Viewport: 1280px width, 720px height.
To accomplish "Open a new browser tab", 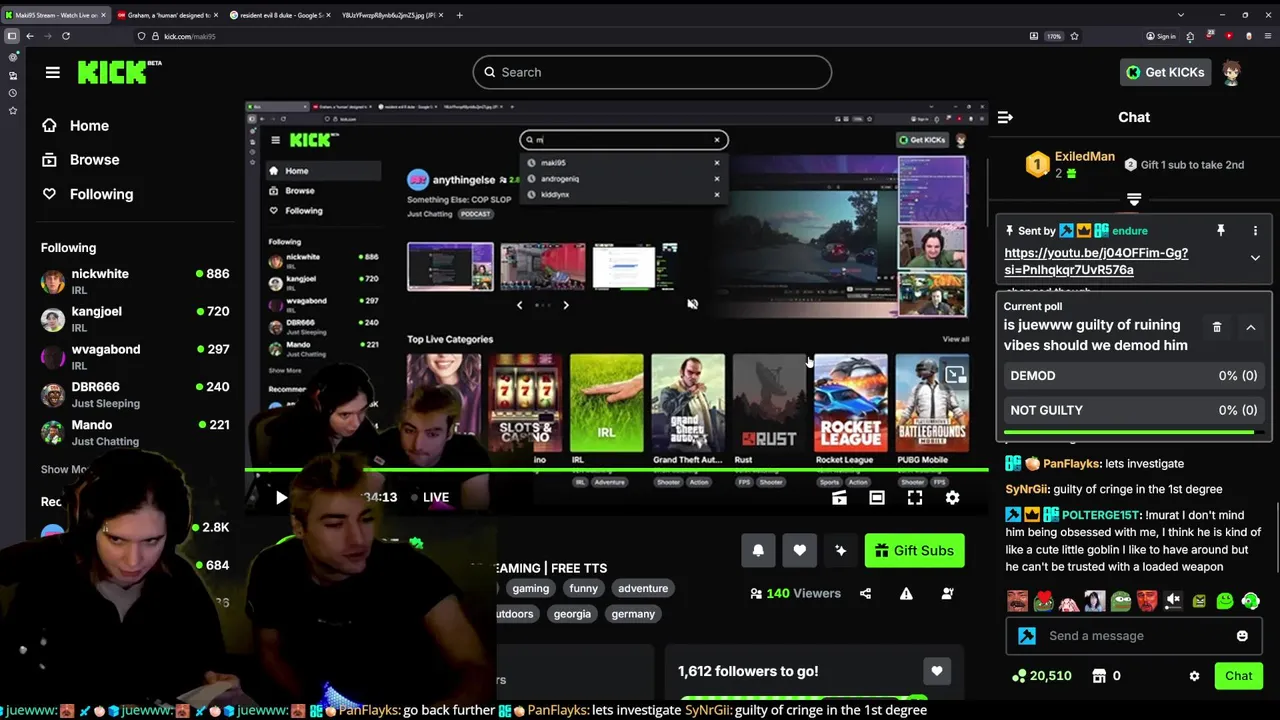I will pyautogui.click(x=459, y=15).
